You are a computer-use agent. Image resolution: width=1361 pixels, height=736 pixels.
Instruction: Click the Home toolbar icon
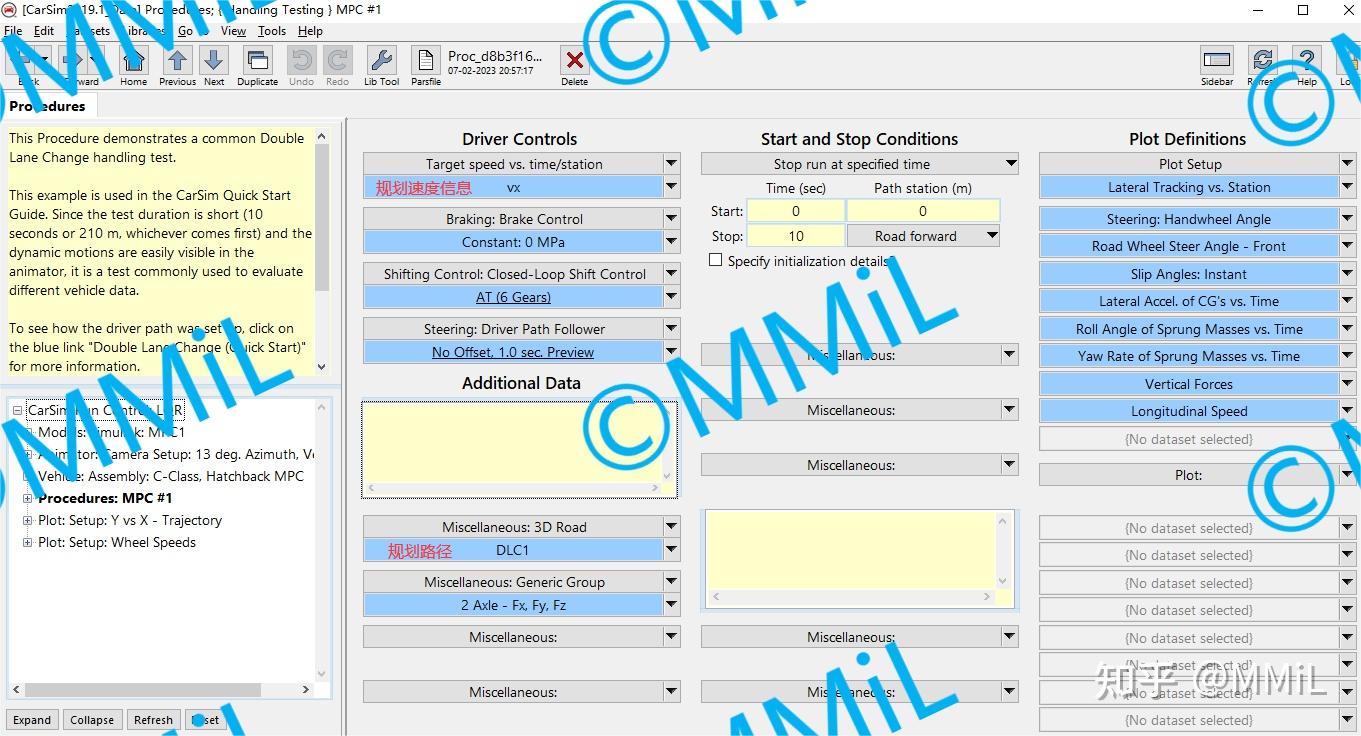(x=133, y=61)
